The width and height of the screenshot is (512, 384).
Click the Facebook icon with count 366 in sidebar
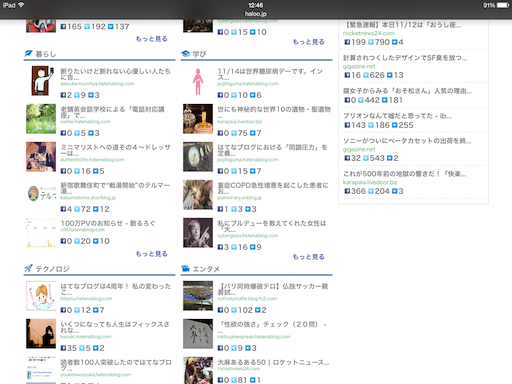click(x=347, y=191)
